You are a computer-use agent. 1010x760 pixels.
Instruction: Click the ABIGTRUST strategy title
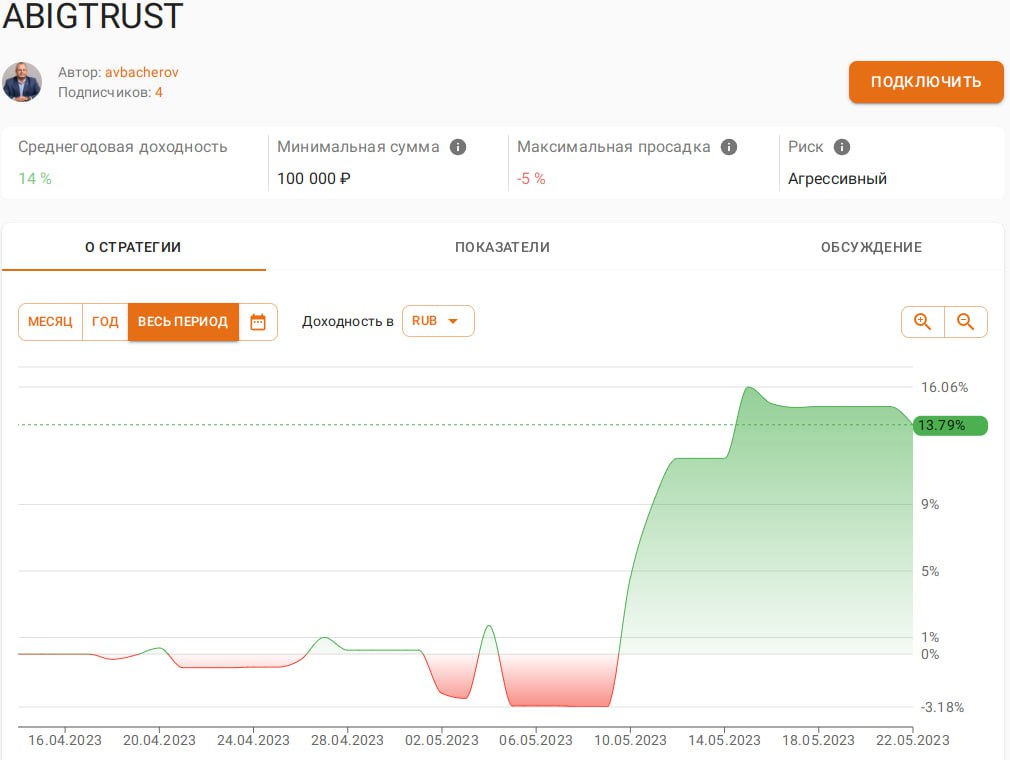[93, 15]
